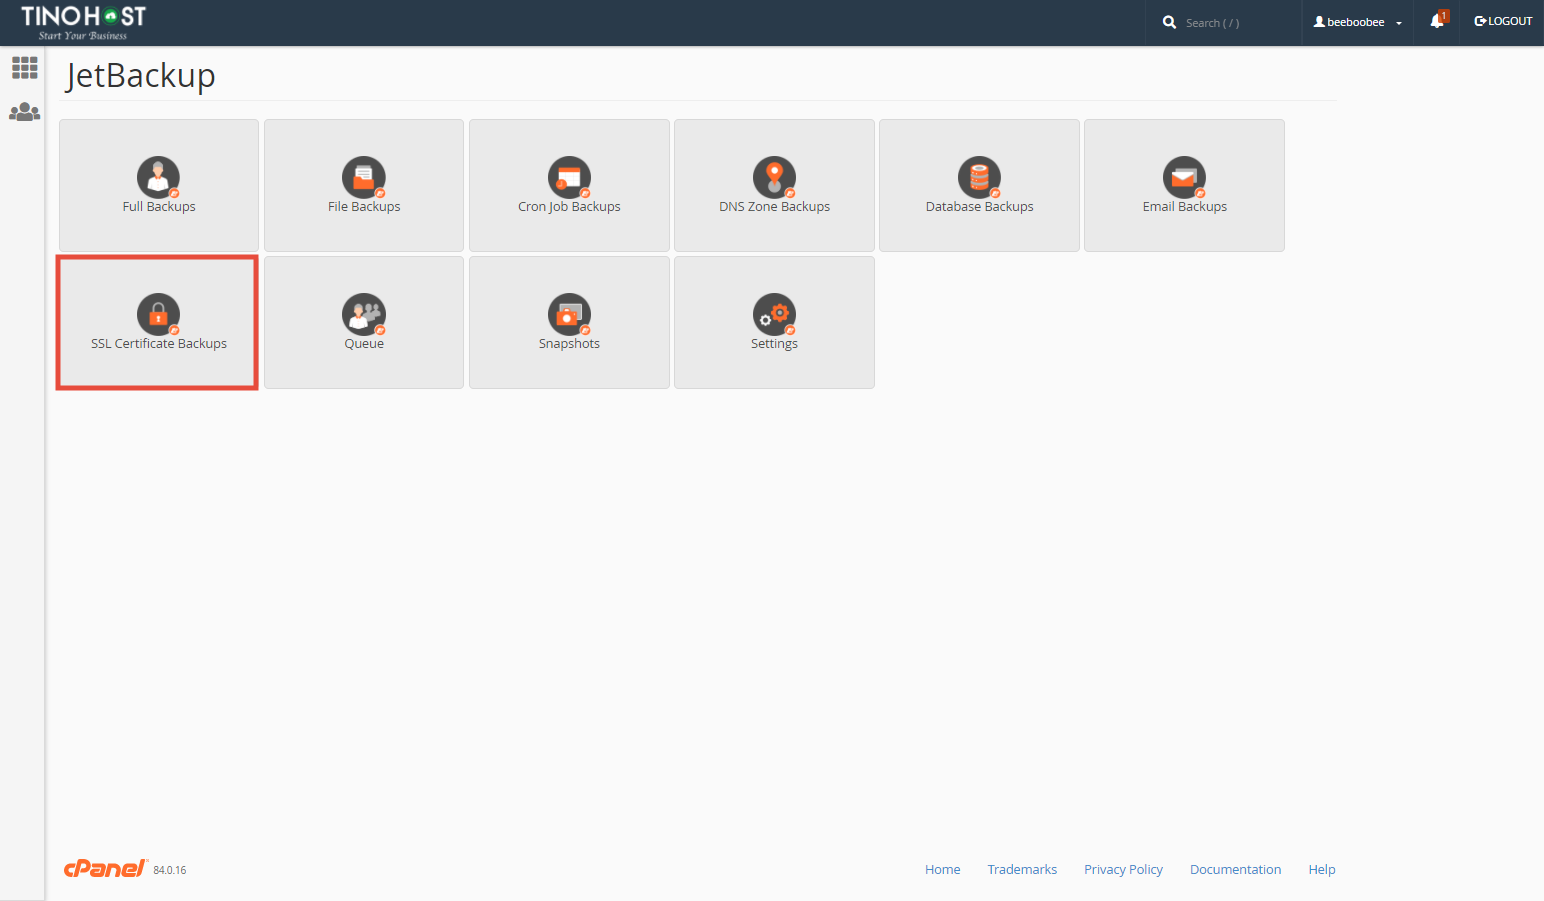1544x901 pixels.
Task: Open the user manager icon in sidebar
Action: click(24, 112)
